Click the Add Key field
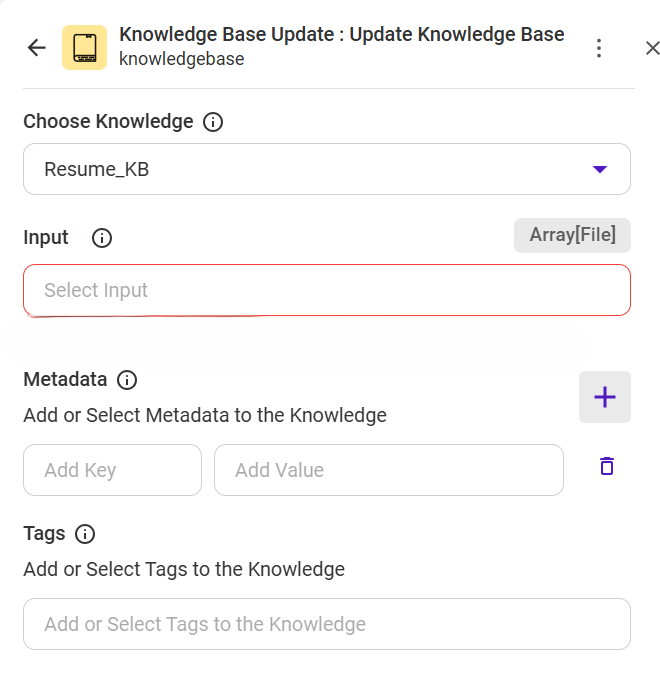Image resolution: width=660 pixels, height=679 pixels. [112, 470]
